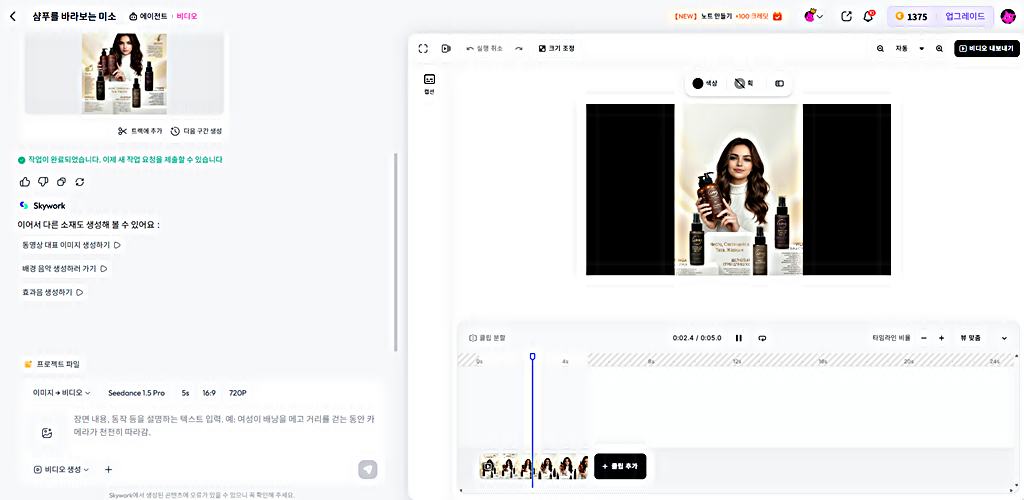Open the 노트 만들기 NEW banner
Image resolution: width=1024 pixels, height=500 pixels.
click(x=728, y=16)
